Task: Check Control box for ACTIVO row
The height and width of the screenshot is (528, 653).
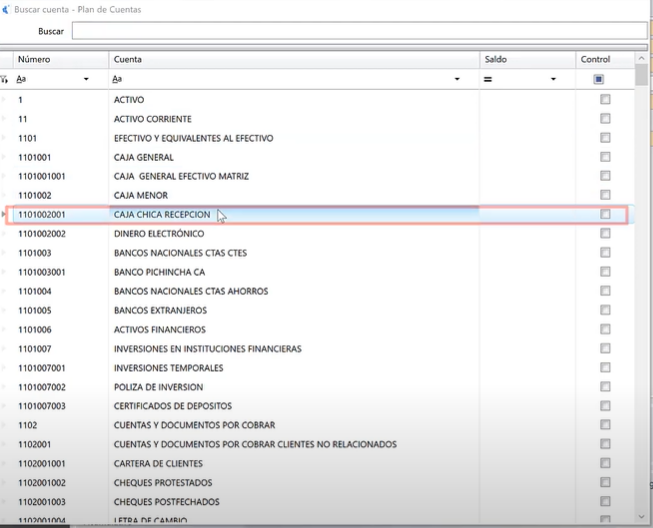Action: [605, 99]
